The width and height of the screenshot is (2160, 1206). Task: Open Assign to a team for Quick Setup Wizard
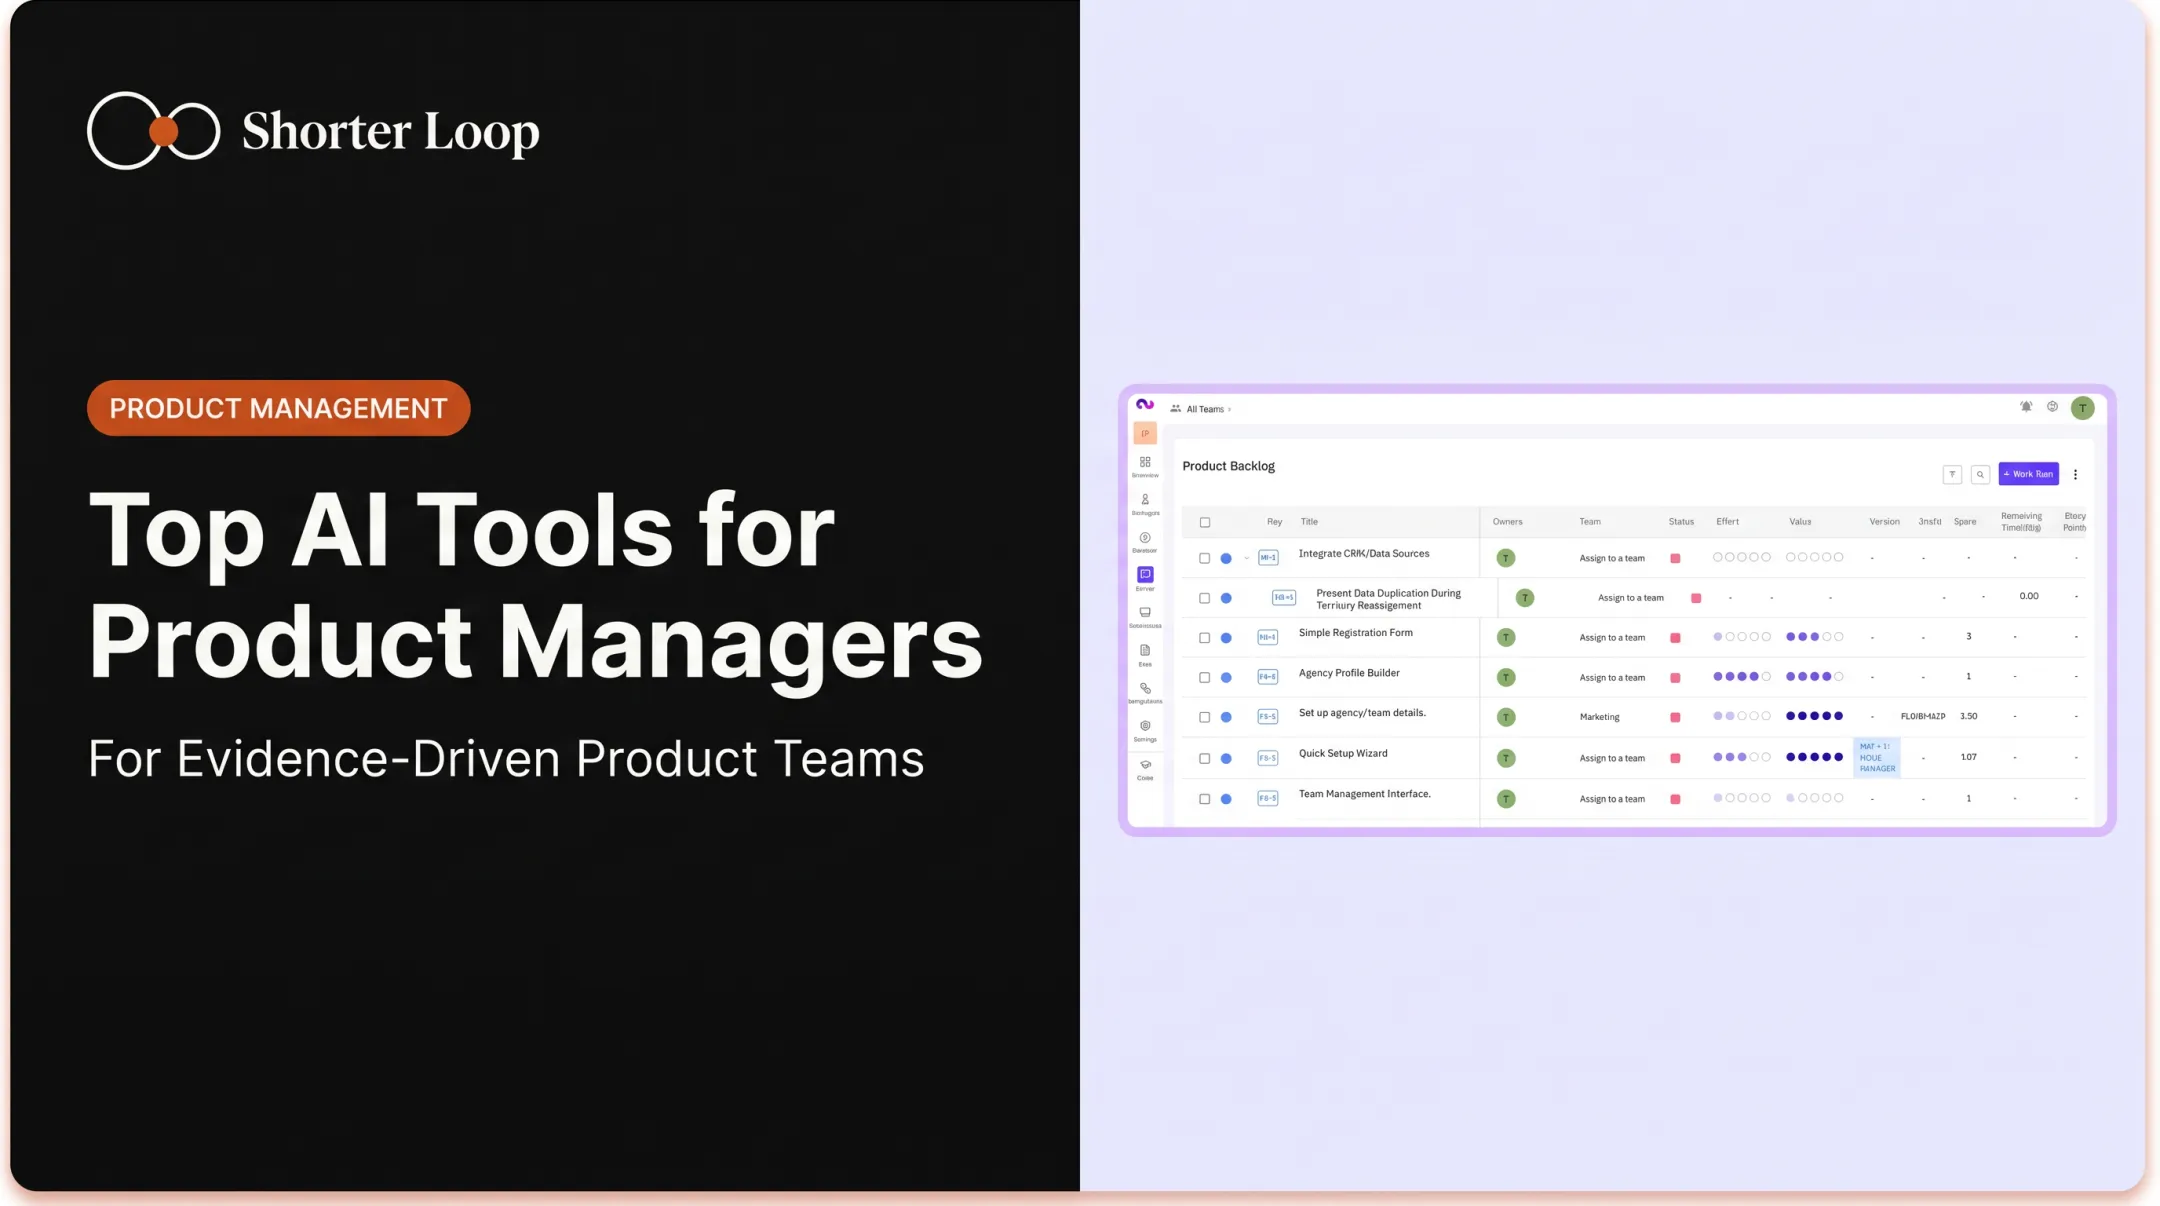(1612, 758)
